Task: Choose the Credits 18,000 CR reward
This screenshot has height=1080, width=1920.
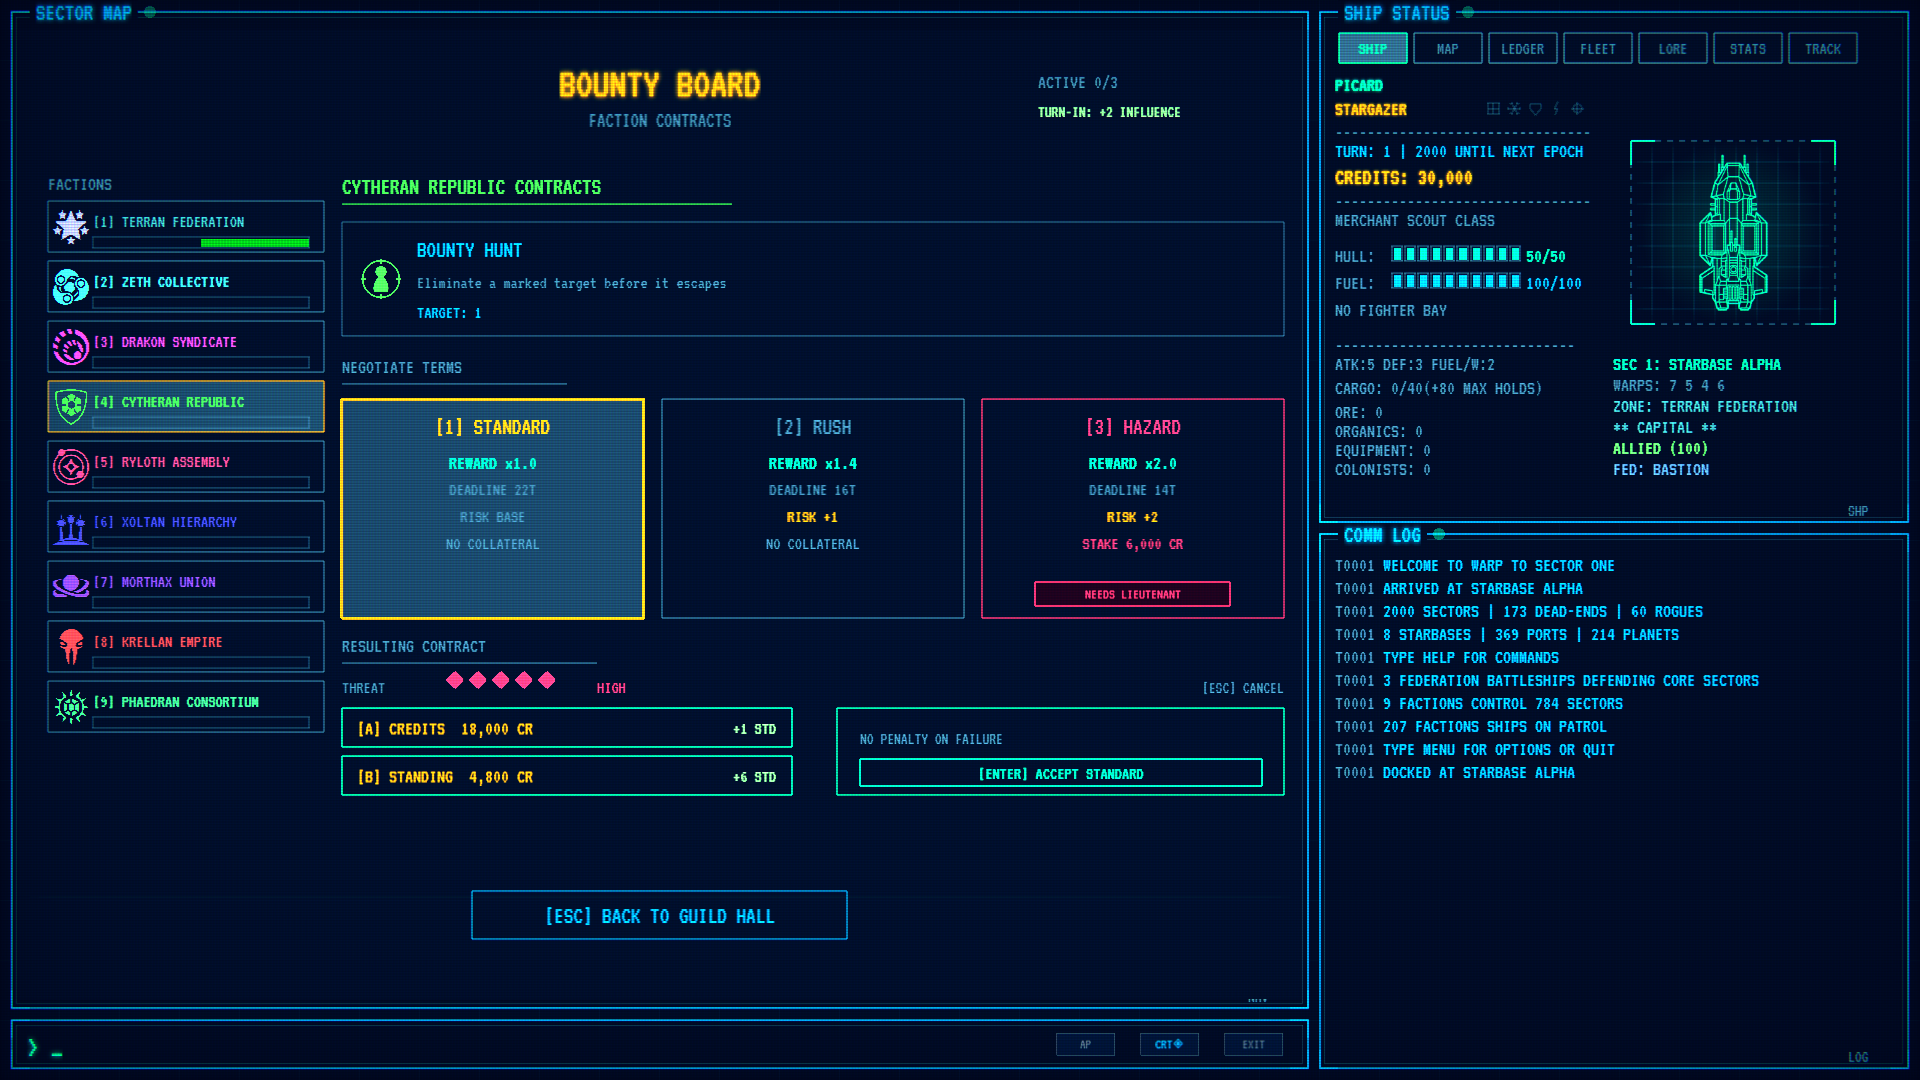Action: pyautogui.click(x=566, y=729)
